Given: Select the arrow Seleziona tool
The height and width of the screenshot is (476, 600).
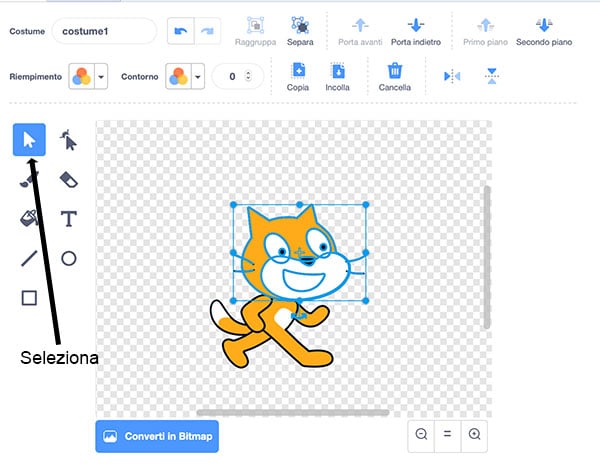Looking at the screenshot, I should click(29, 139).
